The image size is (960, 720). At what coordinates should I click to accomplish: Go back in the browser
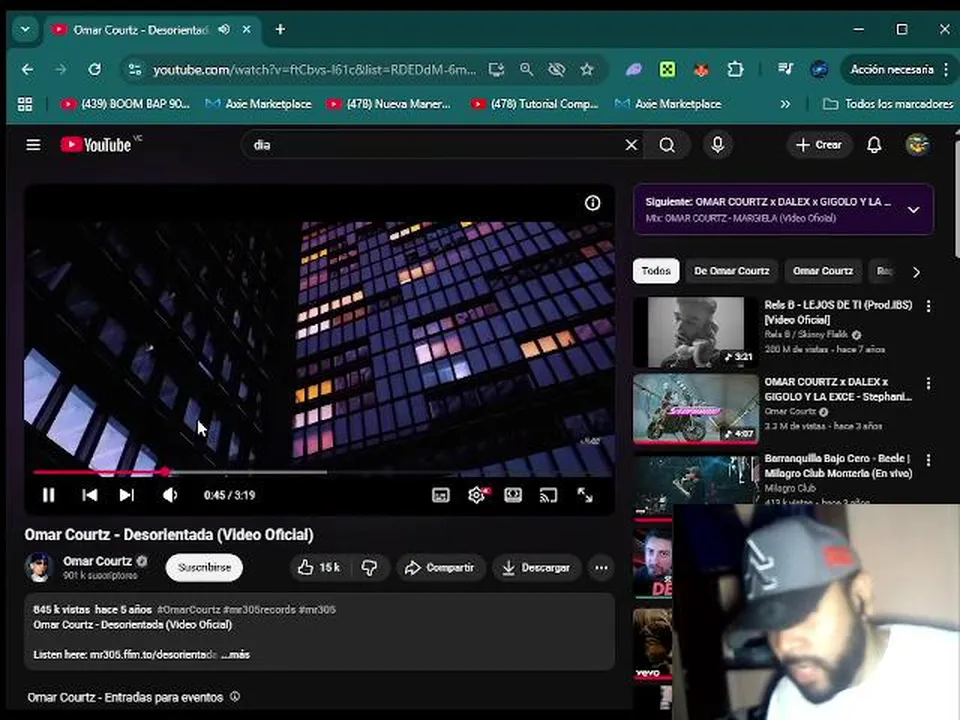28,70
